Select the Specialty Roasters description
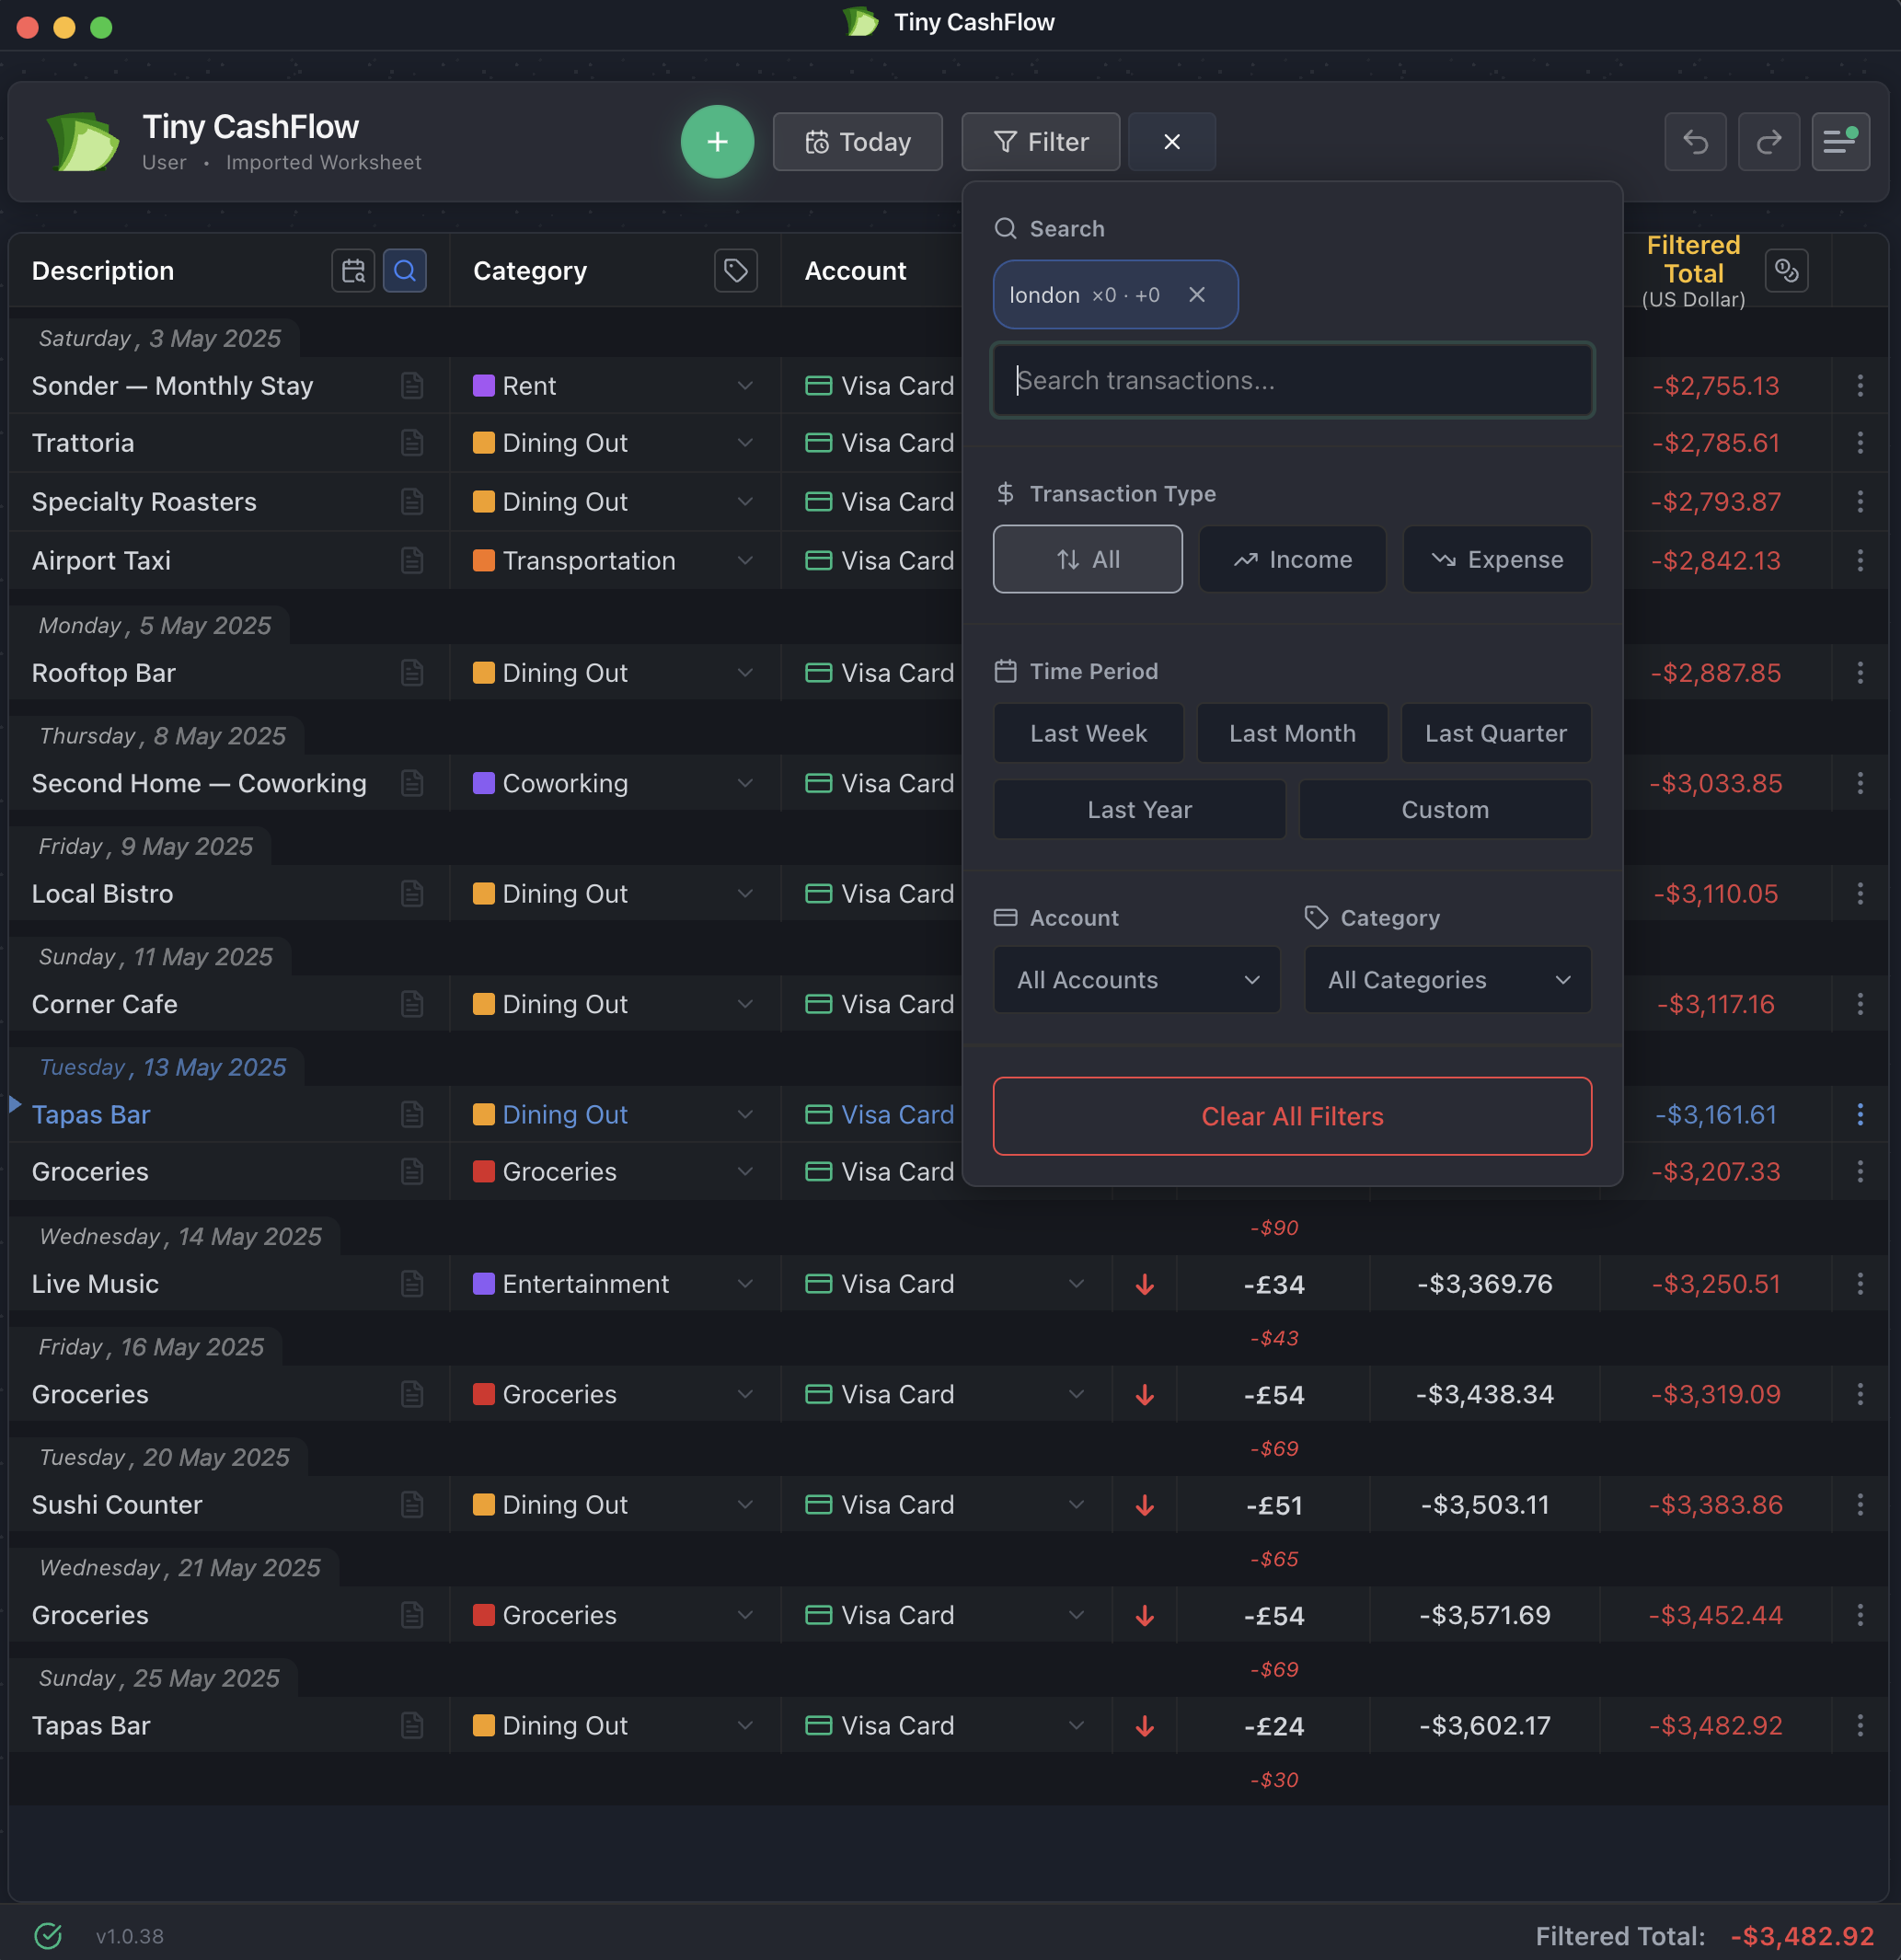The width and height of the screenshot is (1901, 1960). tap(144, 502)
